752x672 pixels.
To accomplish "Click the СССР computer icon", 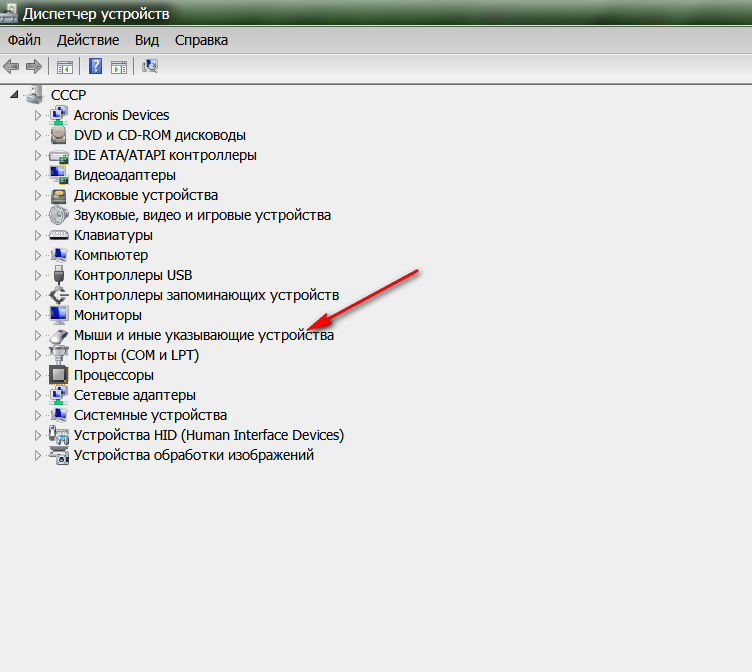I will pyautogui.click(x=35, y=94).
